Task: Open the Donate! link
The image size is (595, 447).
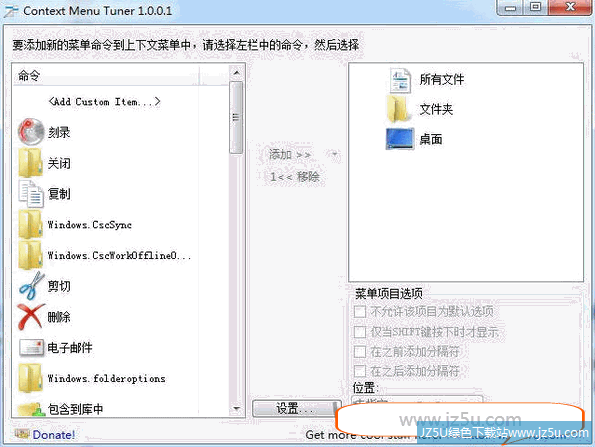Action: [54, 435]
